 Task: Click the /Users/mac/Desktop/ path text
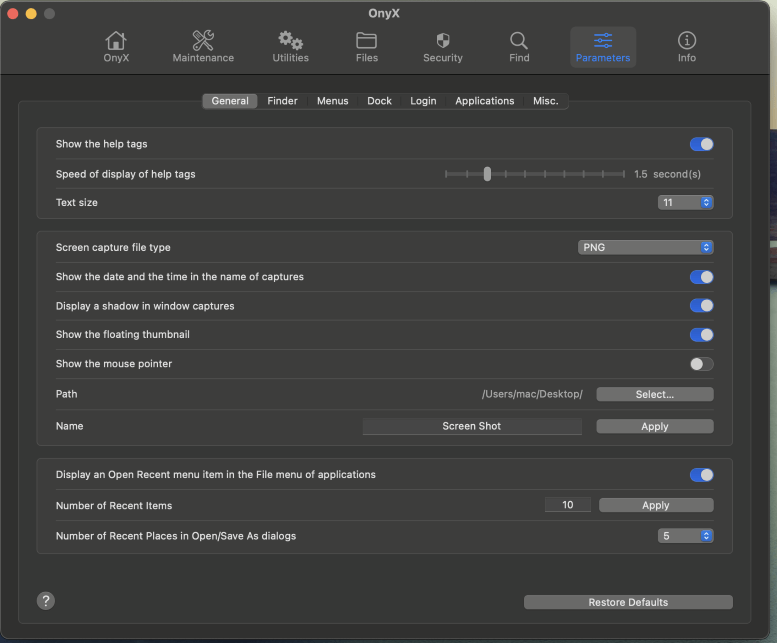click(x=532, y=394)
